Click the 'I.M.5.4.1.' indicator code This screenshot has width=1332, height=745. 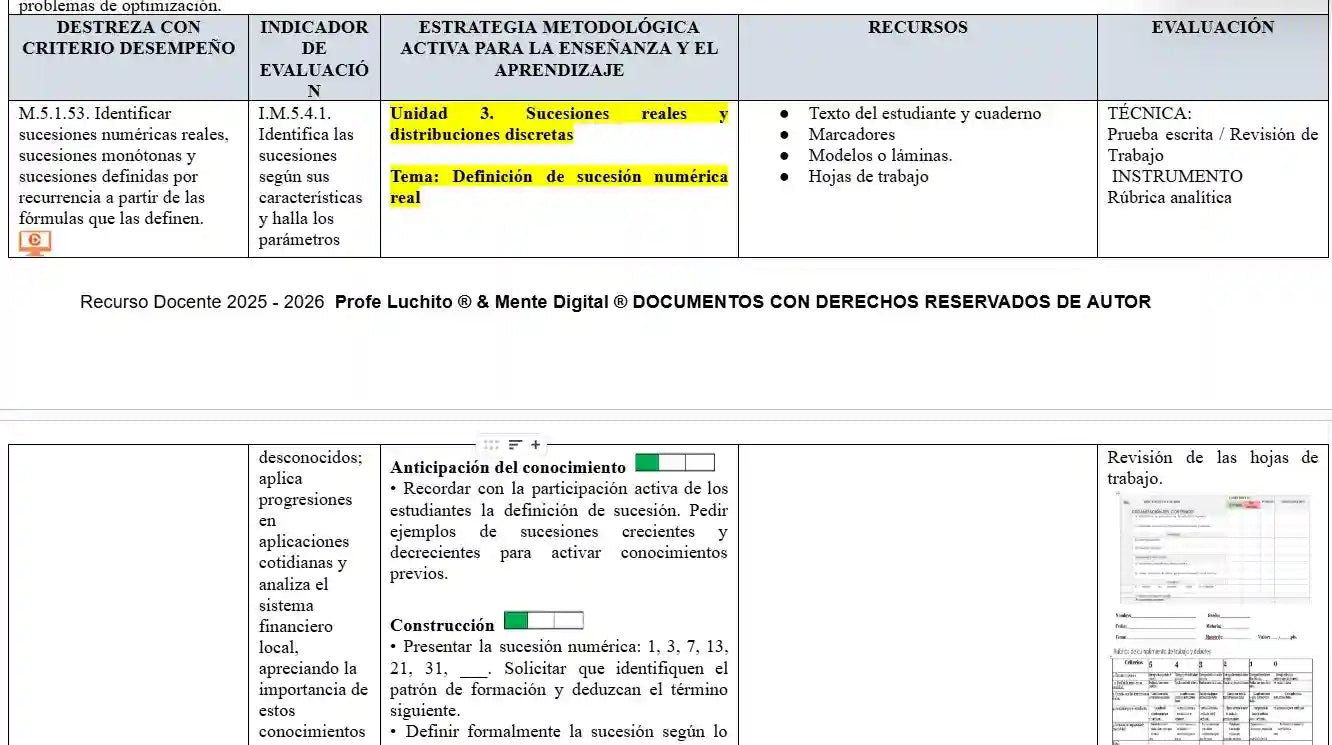(295, 114)
